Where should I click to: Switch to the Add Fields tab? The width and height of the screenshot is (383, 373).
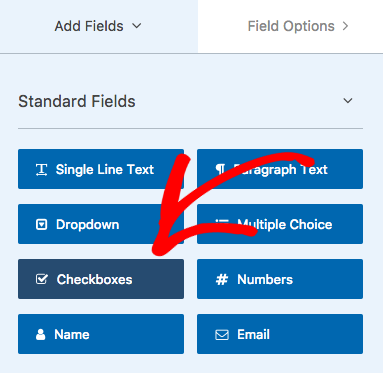click(x=99, y=26)
